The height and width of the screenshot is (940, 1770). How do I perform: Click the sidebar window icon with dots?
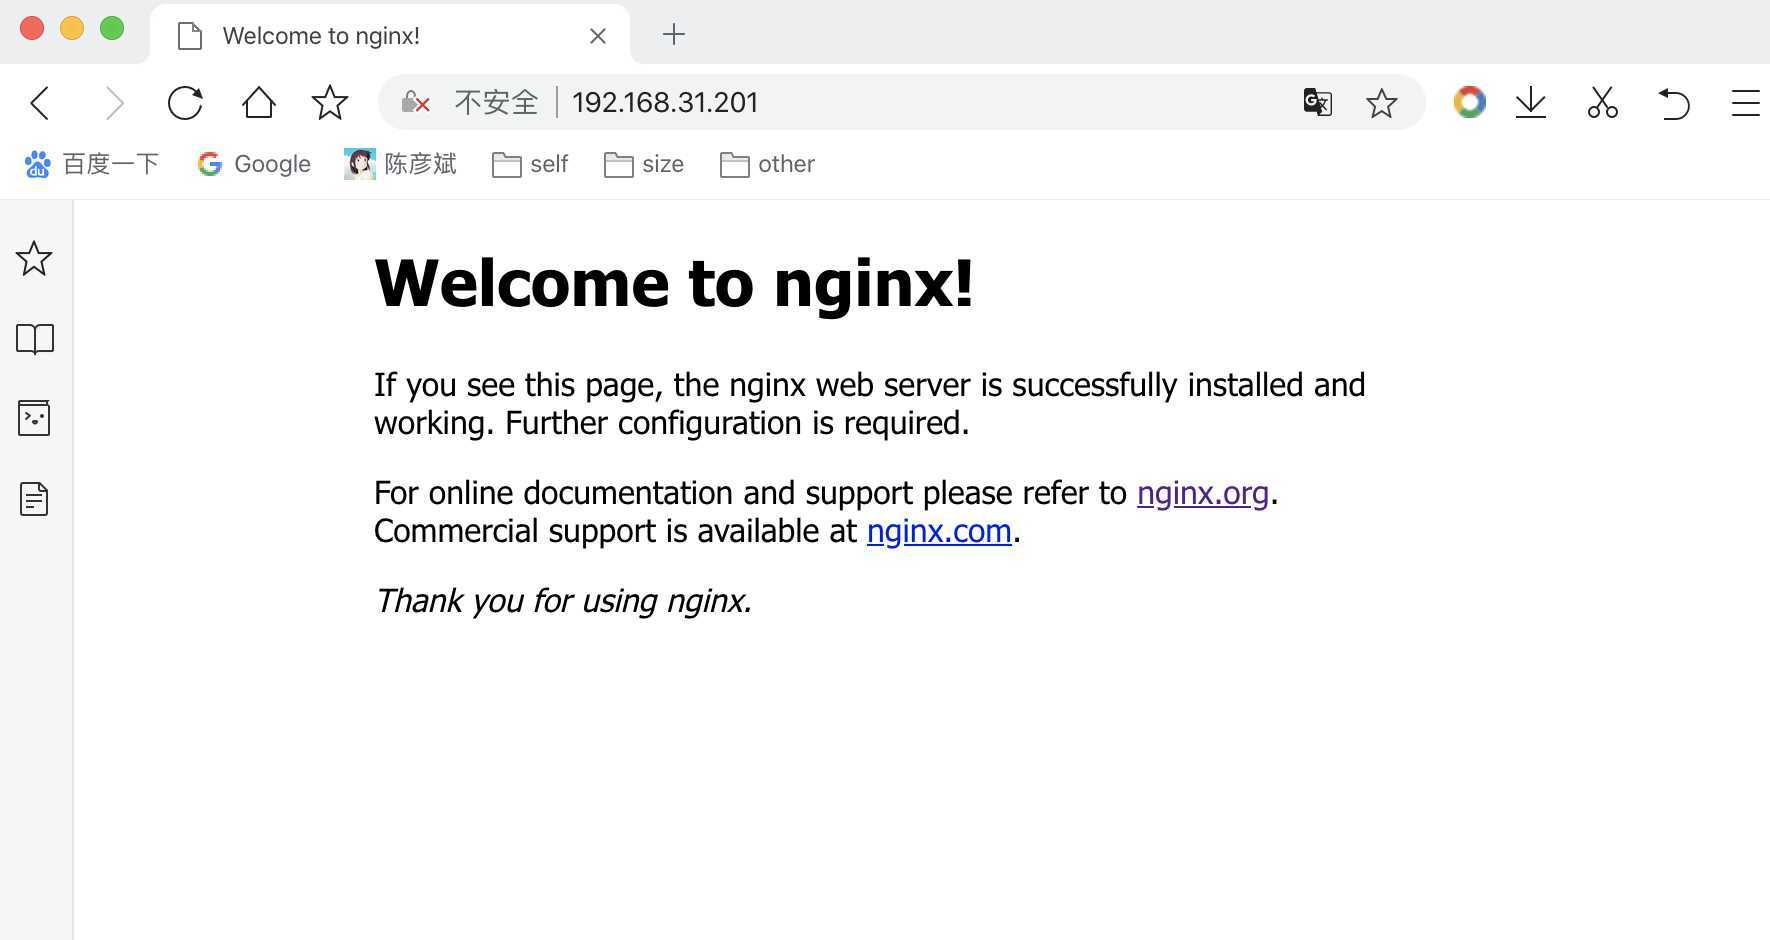tap(34, 418)
